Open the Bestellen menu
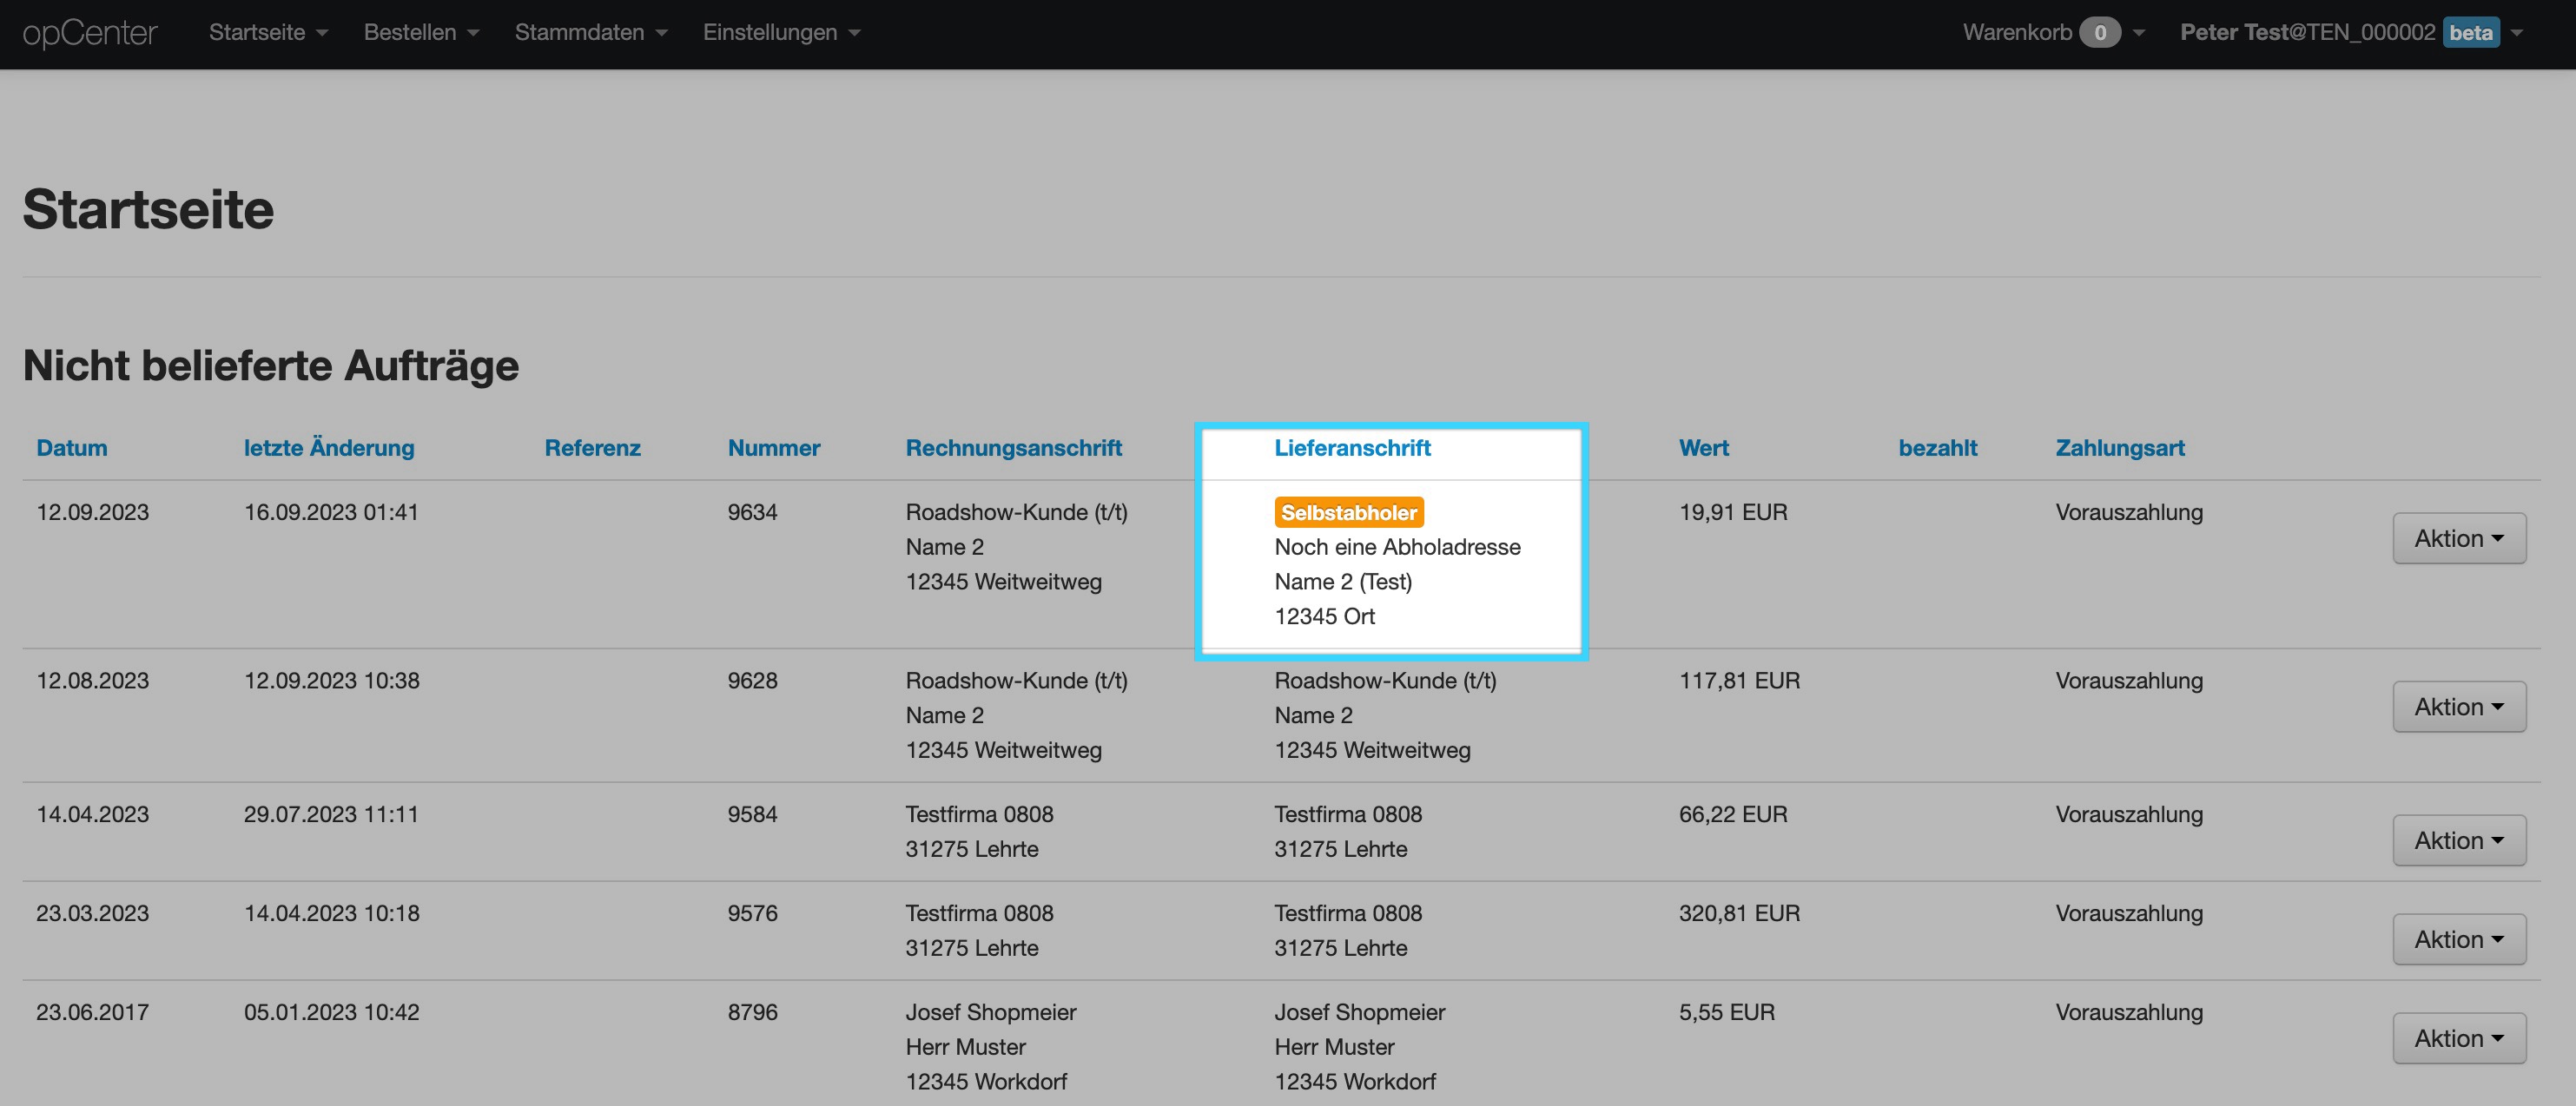 pos(421,33)
